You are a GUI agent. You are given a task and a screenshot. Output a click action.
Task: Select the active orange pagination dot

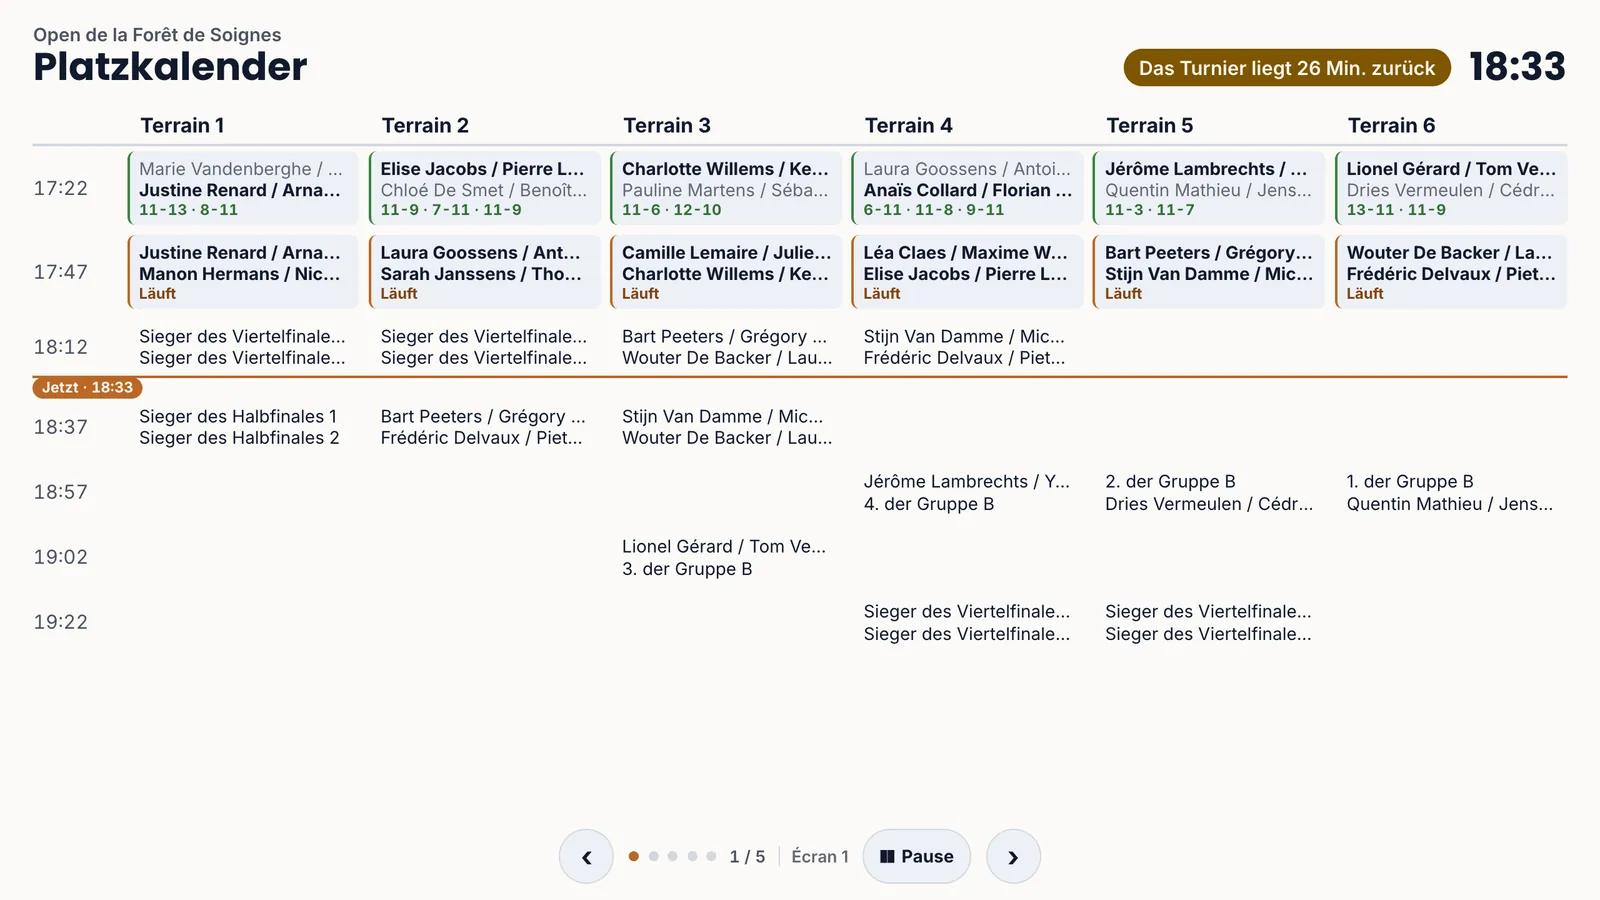[634, 856]
